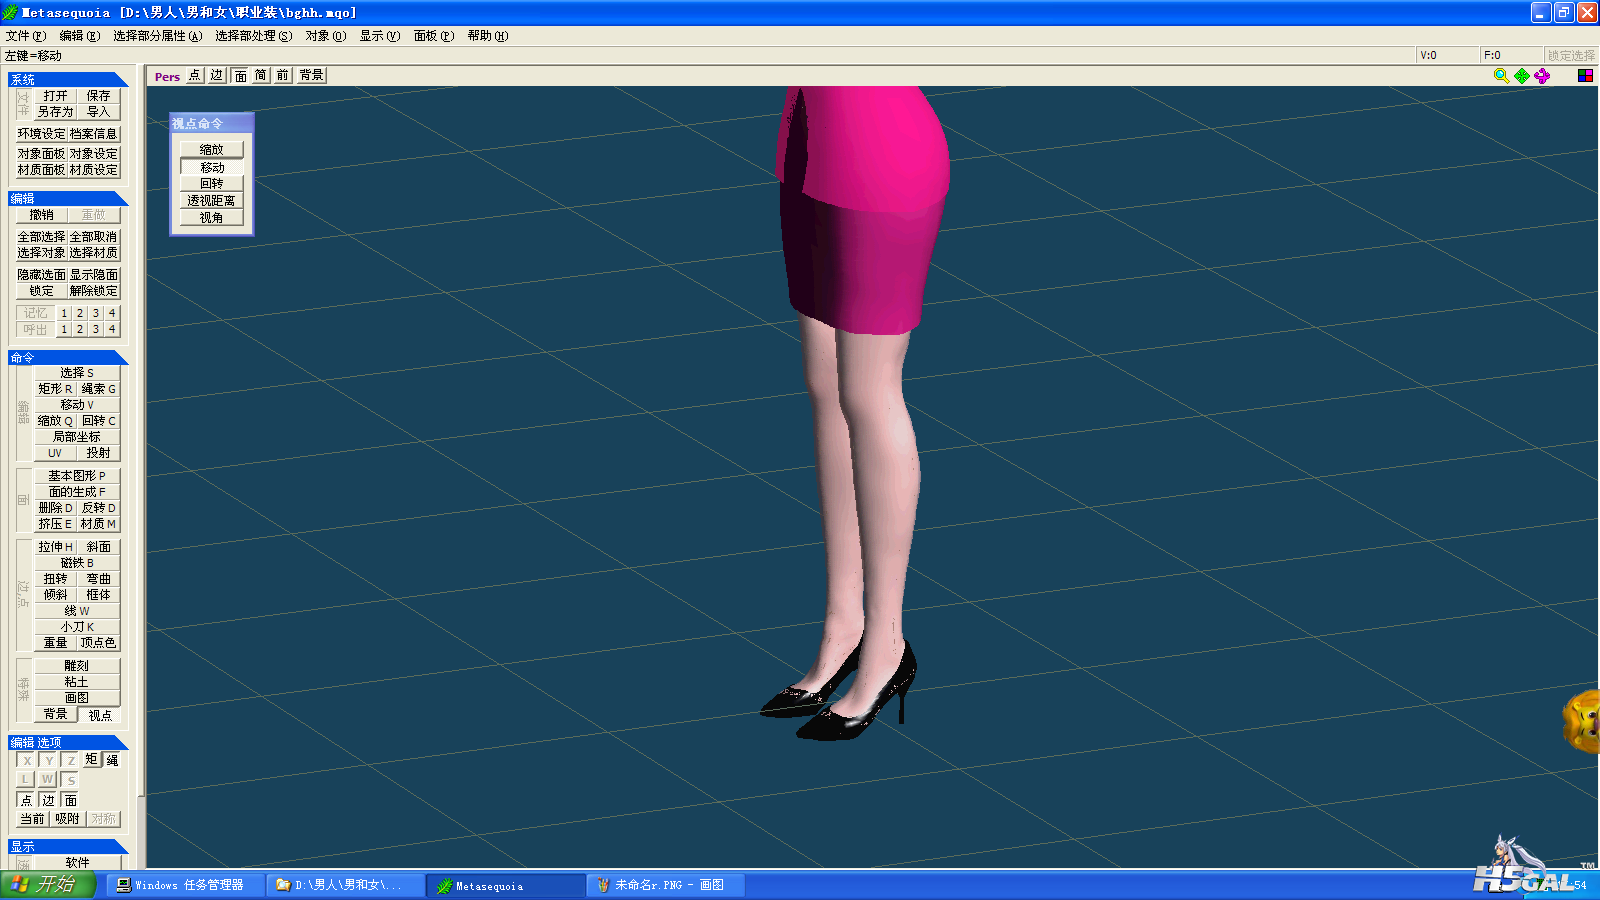Toggle 前 front-only display in viewport toolbar
Image resolution: width=1600 pixels, height=900 pixels.
point(282,75)
